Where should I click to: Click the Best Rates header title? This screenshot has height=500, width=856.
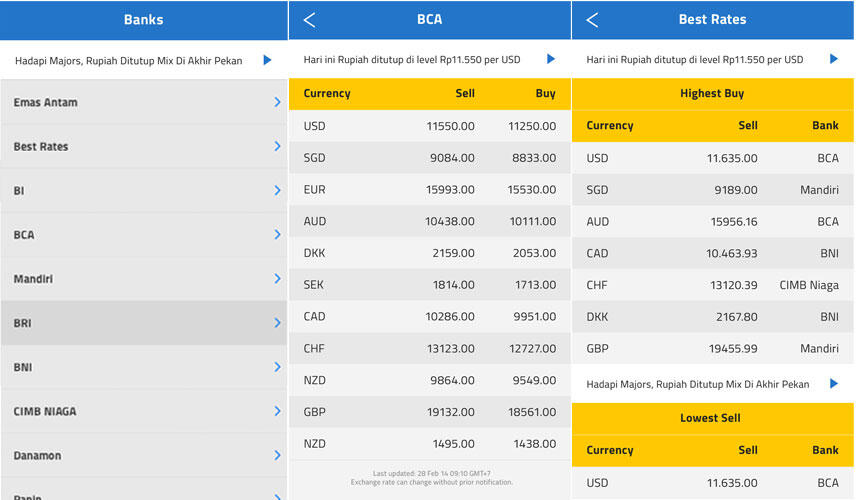click(712, 20)
